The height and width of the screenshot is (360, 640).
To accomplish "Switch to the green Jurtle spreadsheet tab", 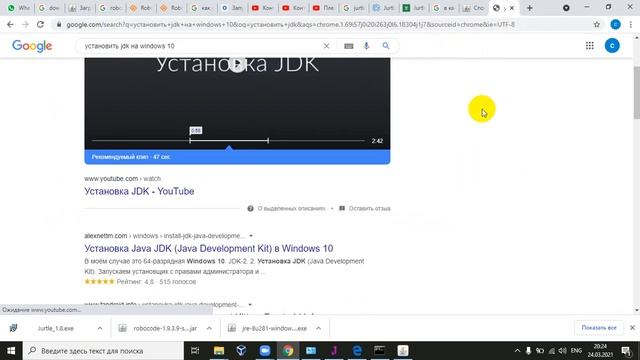I will point(413,8).
